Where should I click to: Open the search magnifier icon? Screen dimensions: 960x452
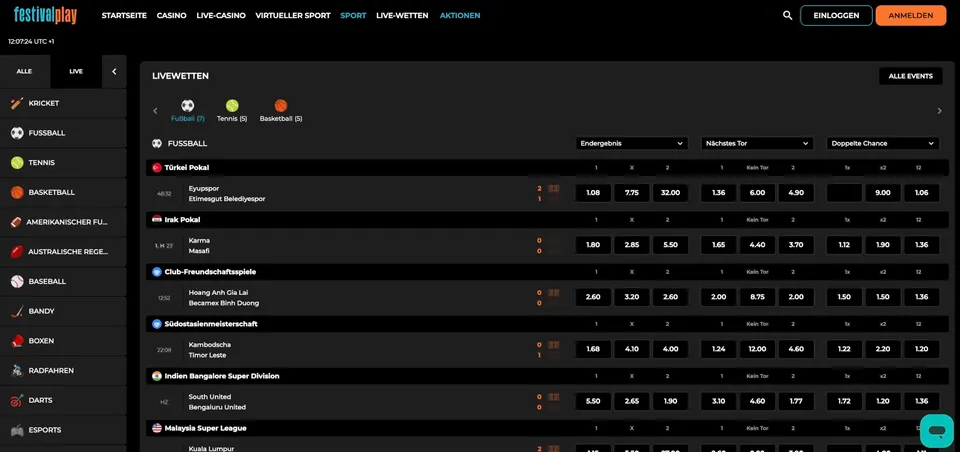(x=787, y=15)
